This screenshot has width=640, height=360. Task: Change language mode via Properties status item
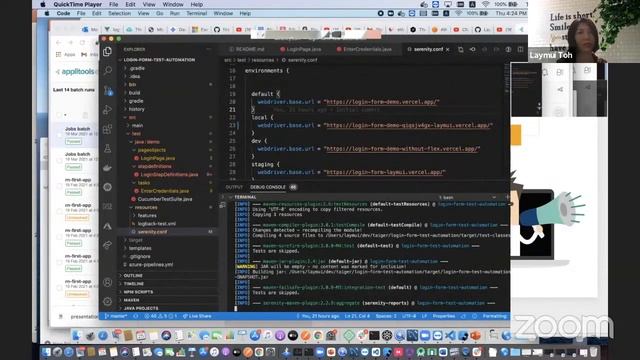[444, 316]
